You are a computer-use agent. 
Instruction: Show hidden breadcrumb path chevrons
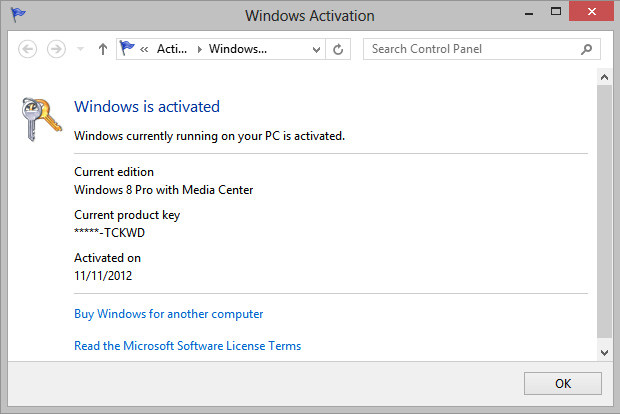[x=144, y=49]
